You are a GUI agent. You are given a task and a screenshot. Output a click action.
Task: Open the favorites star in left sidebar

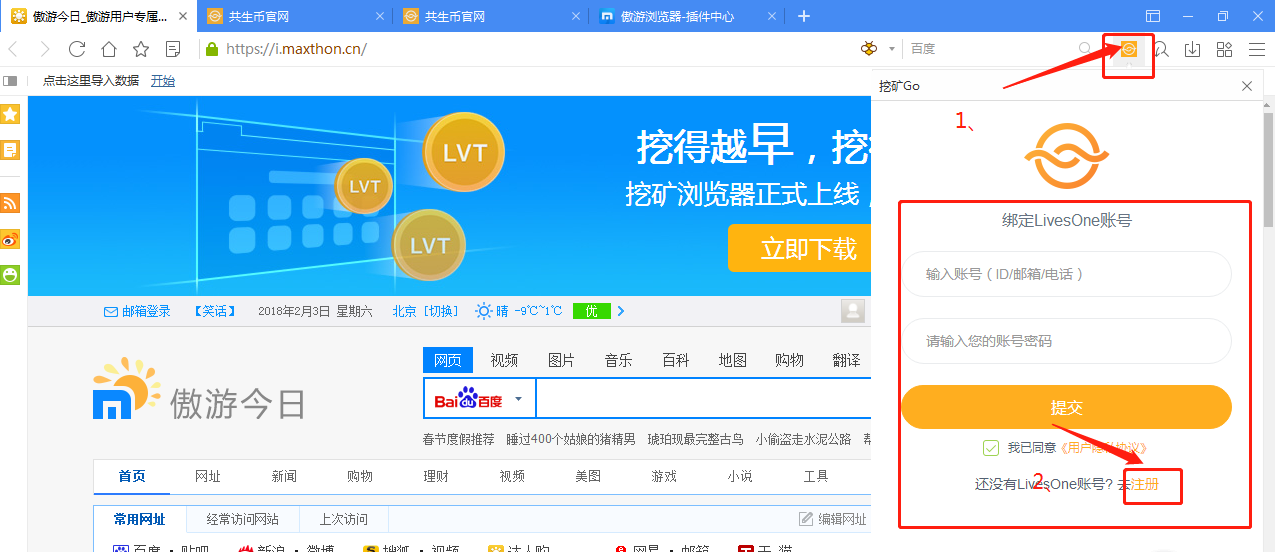(10, 114)
